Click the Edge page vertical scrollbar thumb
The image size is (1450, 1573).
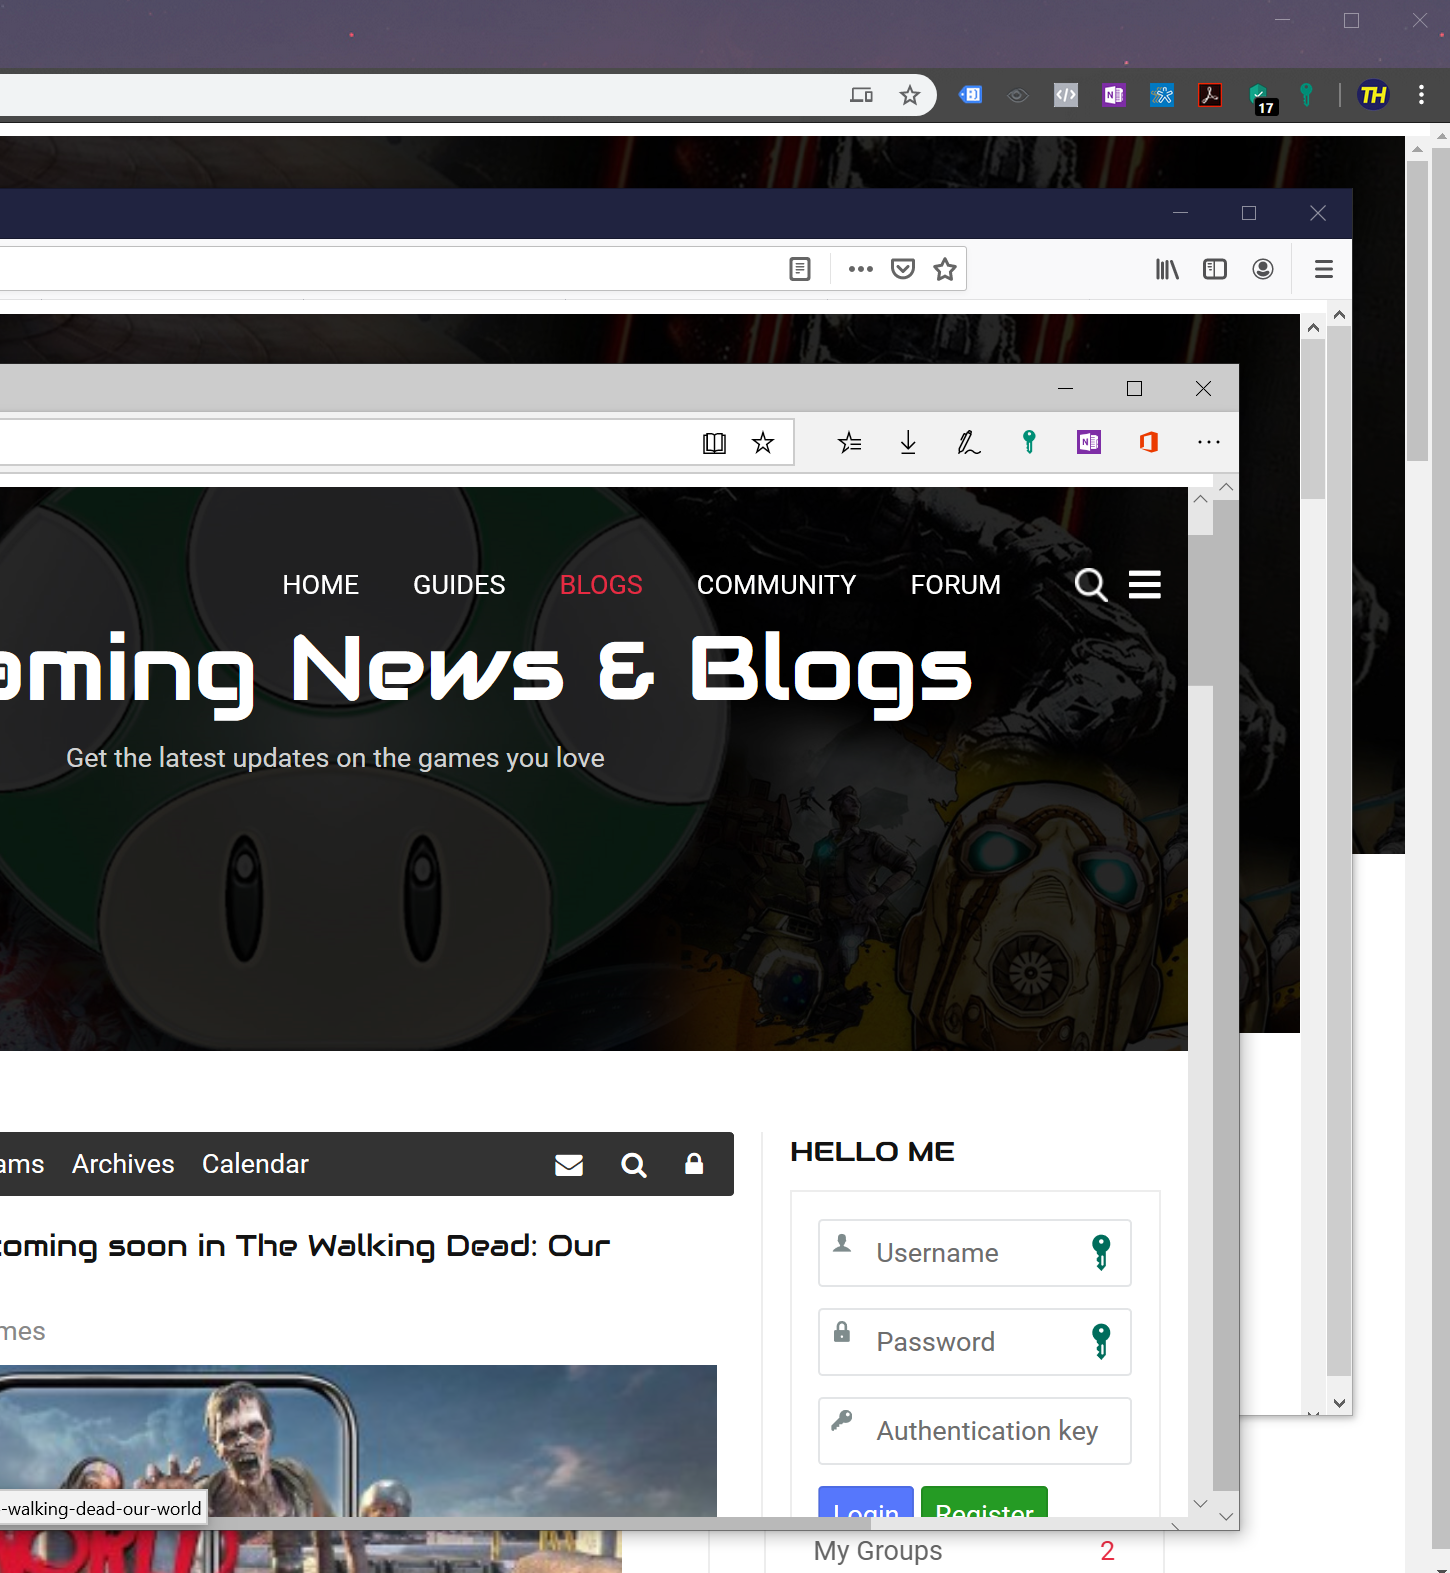click(1200, 610)
